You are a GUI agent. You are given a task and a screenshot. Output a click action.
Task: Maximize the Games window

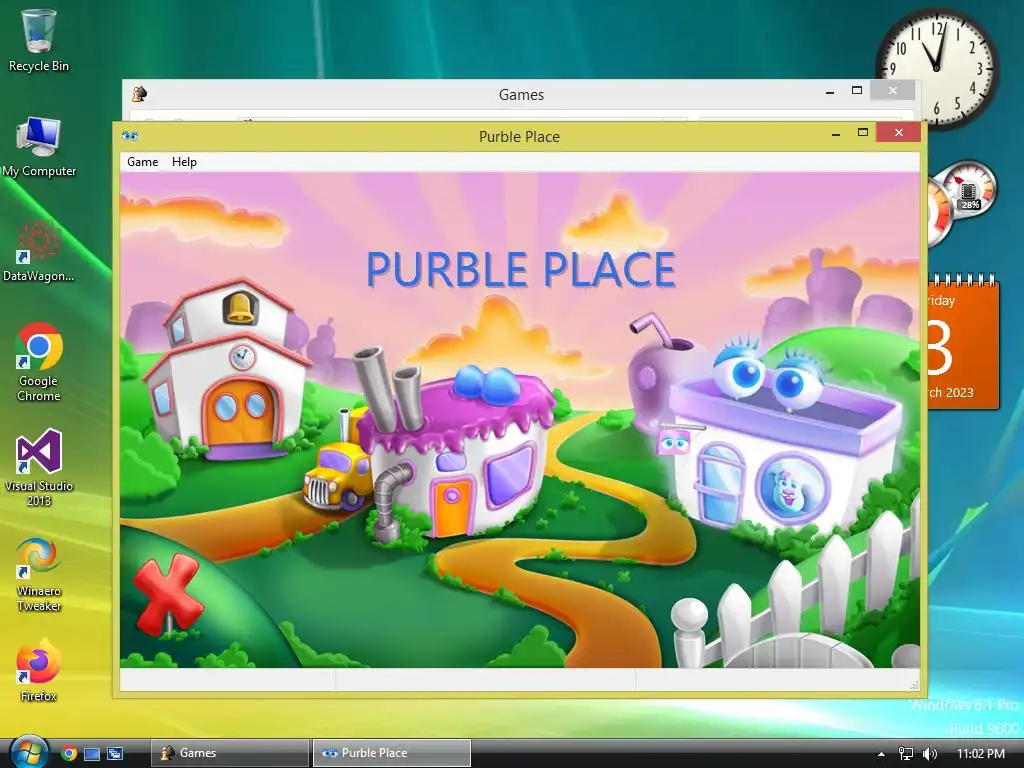coord(857,91)
